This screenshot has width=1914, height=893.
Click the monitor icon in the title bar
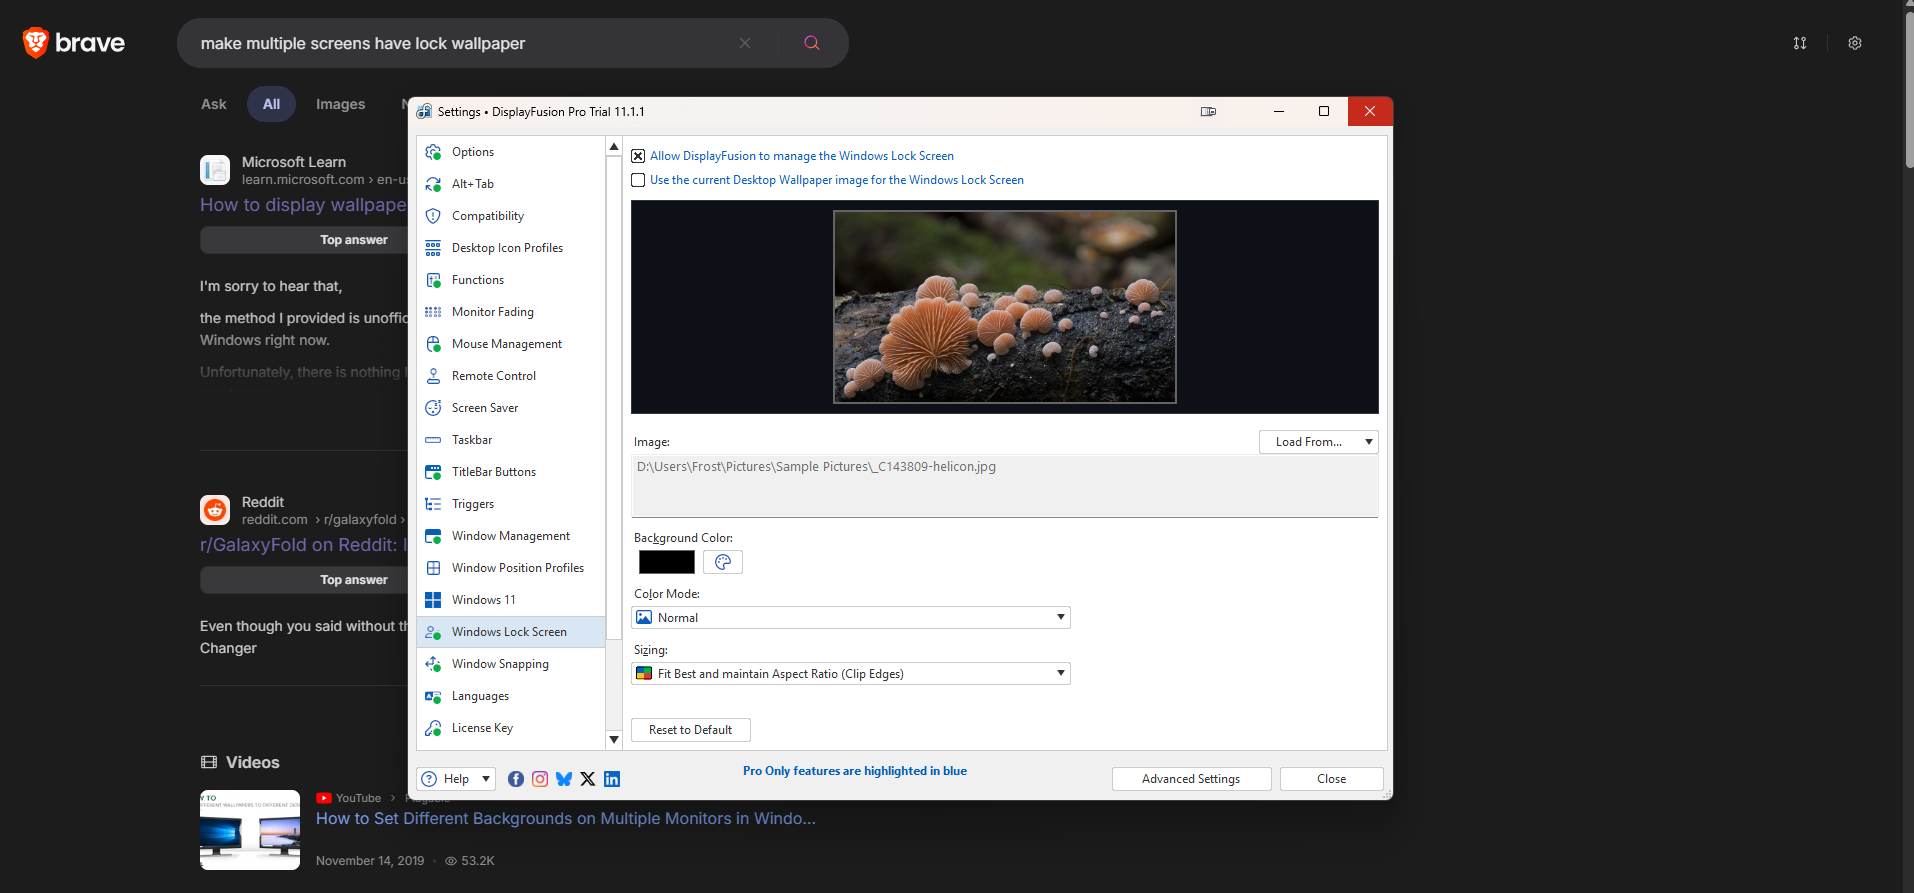[x=1208, y=112]
